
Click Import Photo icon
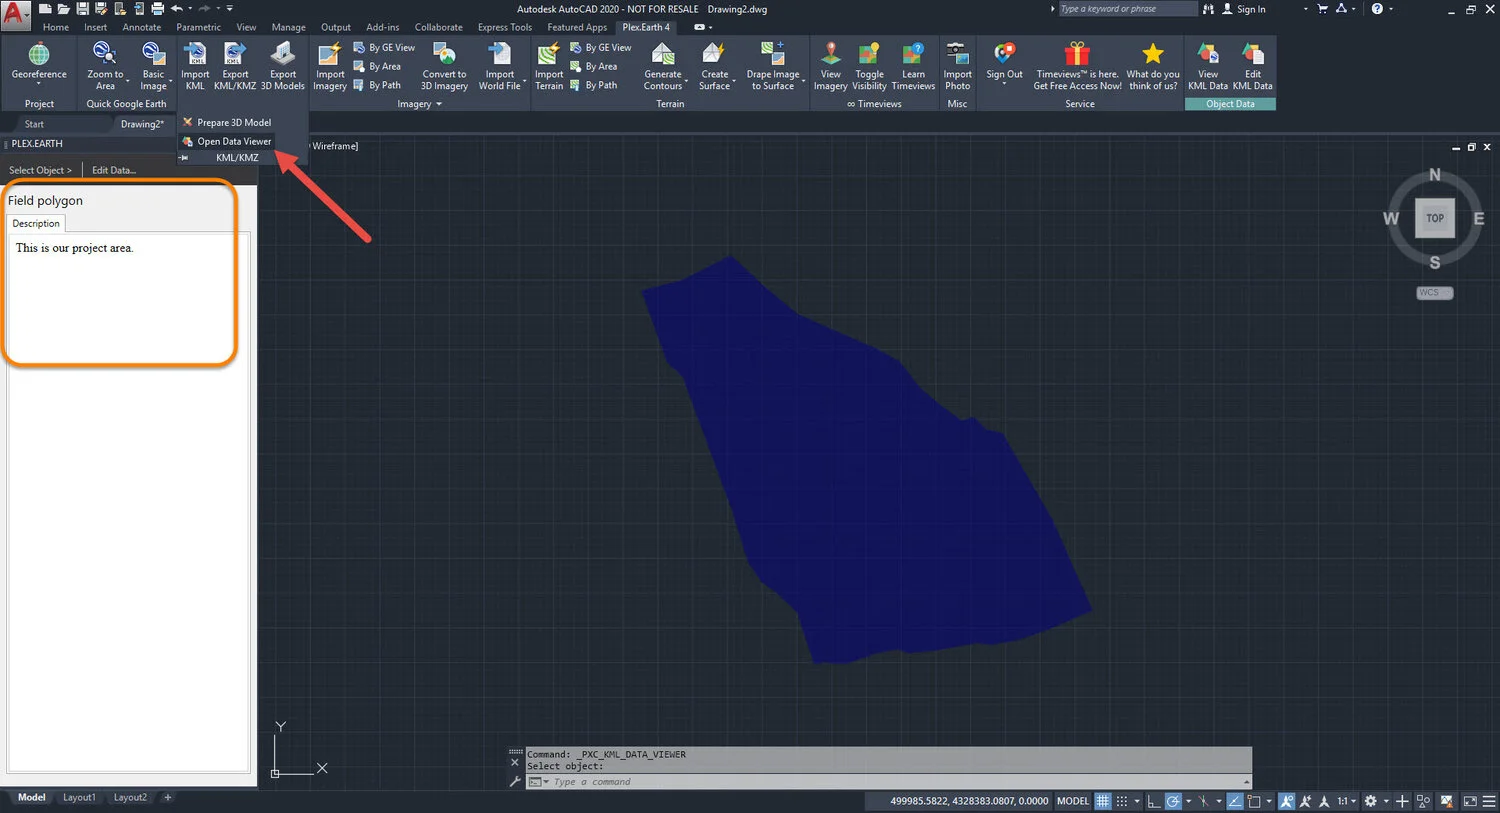957,53
